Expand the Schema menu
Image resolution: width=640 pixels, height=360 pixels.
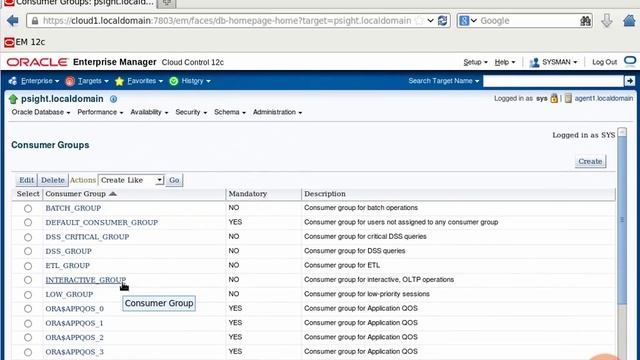(230, 112)
